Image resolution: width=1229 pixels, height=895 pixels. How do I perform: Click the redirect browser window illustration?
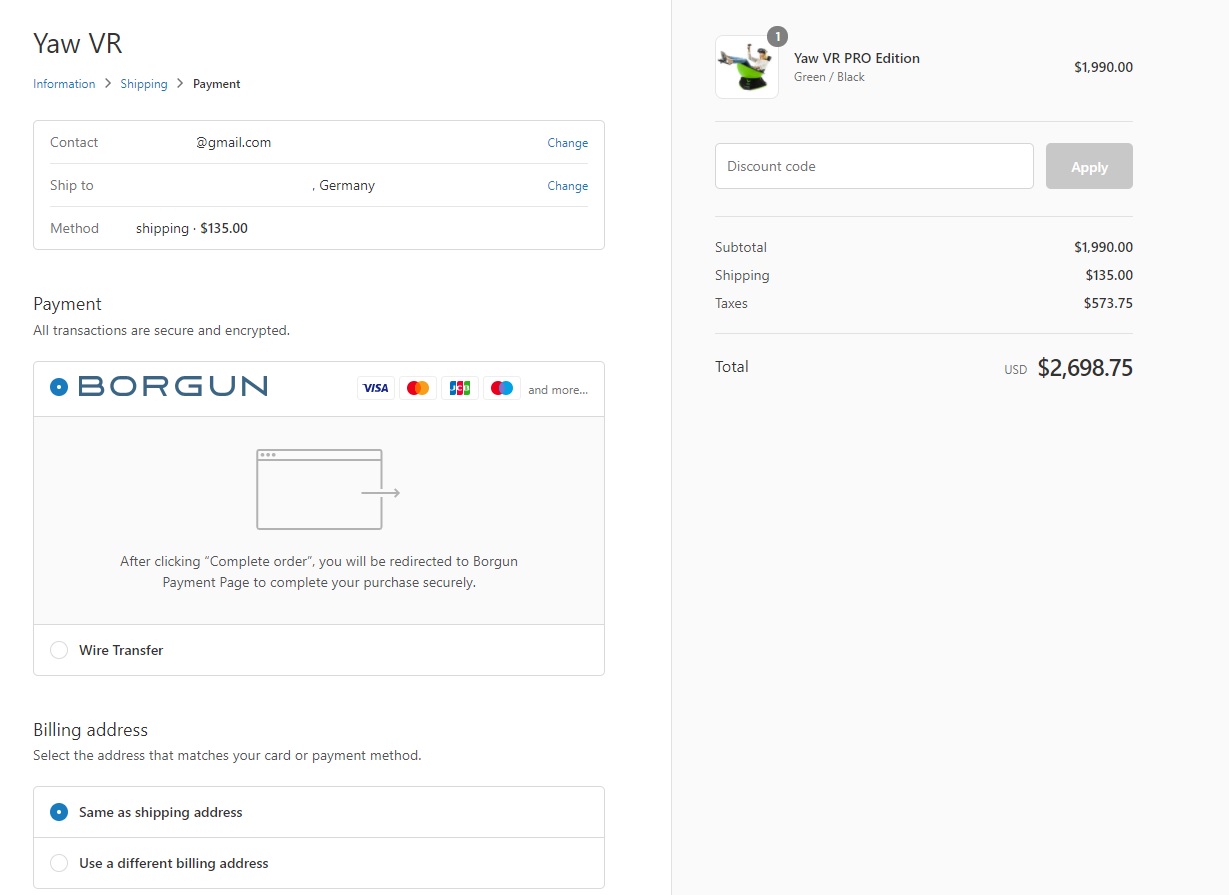(328, 489)
